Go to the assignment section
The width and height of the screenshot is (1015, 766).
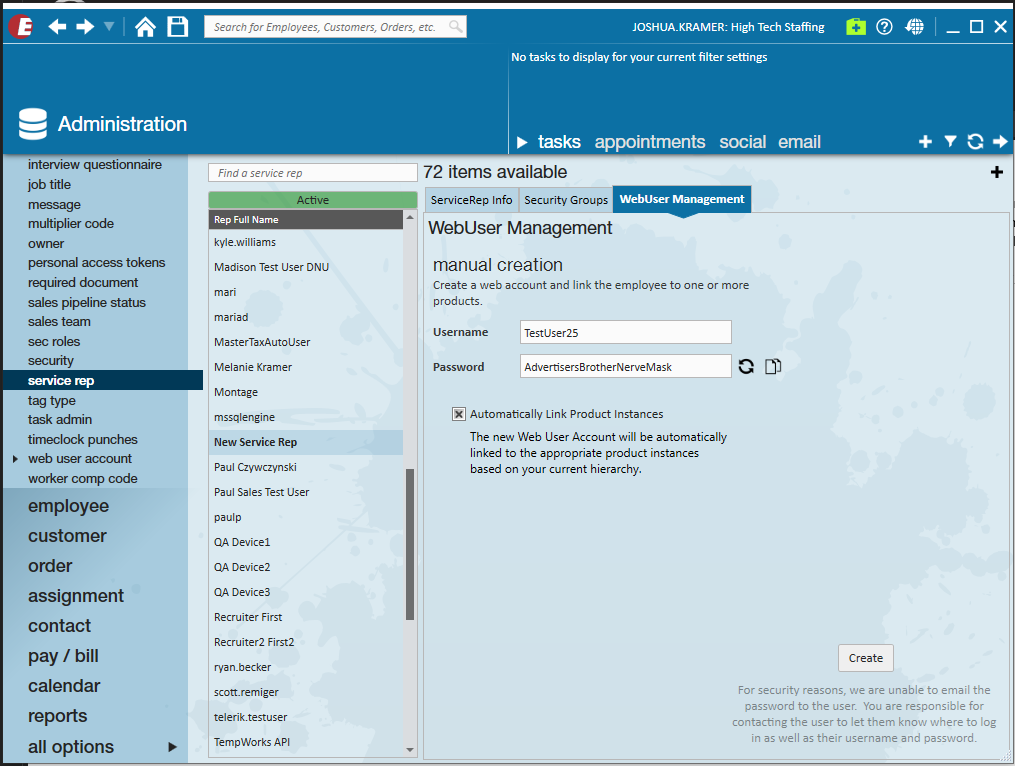point(76,596)
